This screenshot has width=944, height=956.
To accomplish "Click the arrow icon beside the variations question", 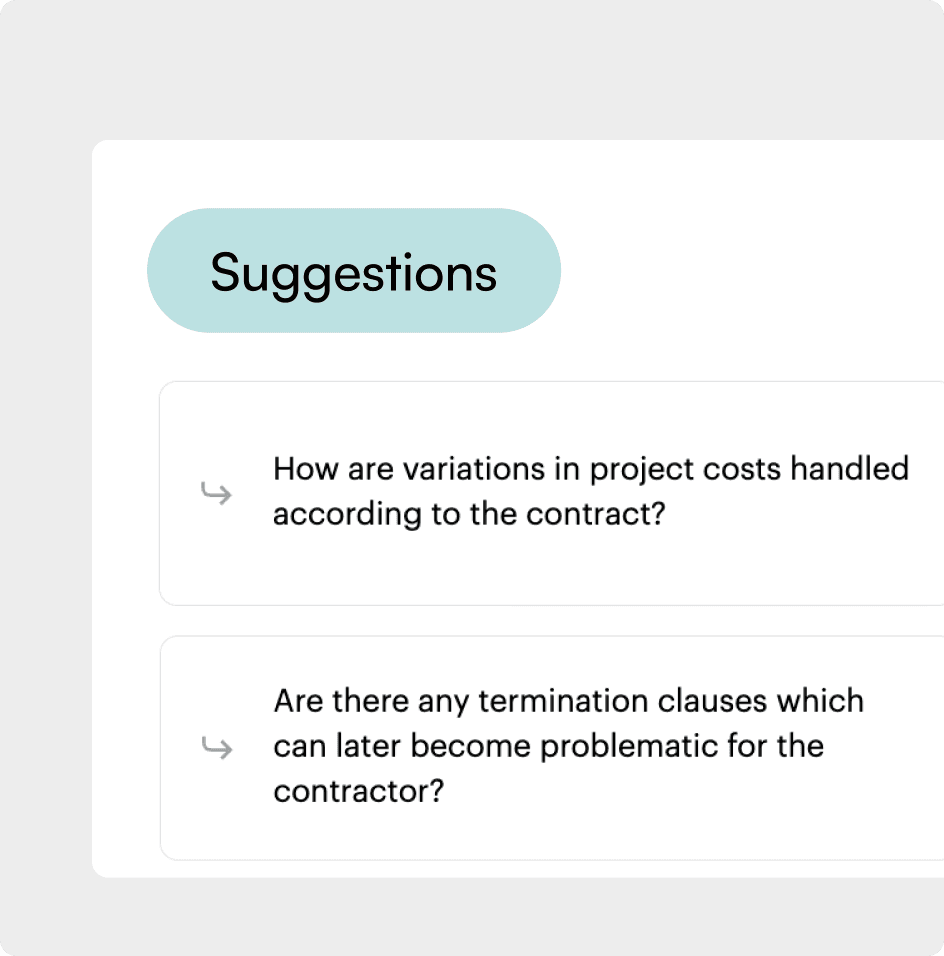I will [216, 493].
